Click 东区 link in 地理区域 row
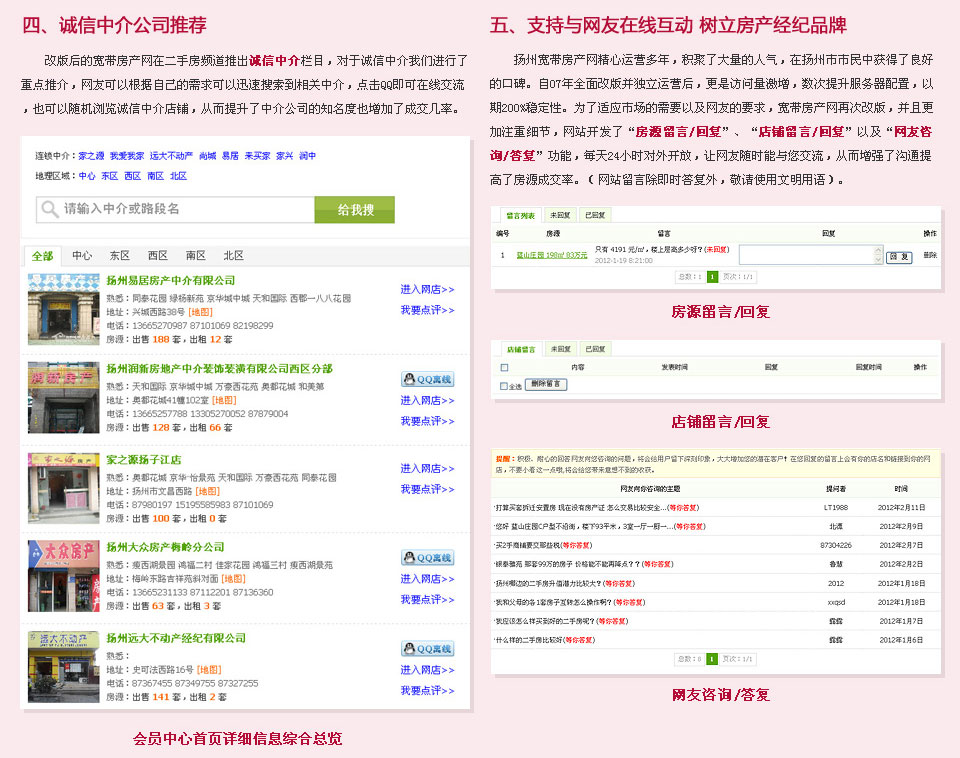Viewport: 960px width, 758px height. click(110, 176)
